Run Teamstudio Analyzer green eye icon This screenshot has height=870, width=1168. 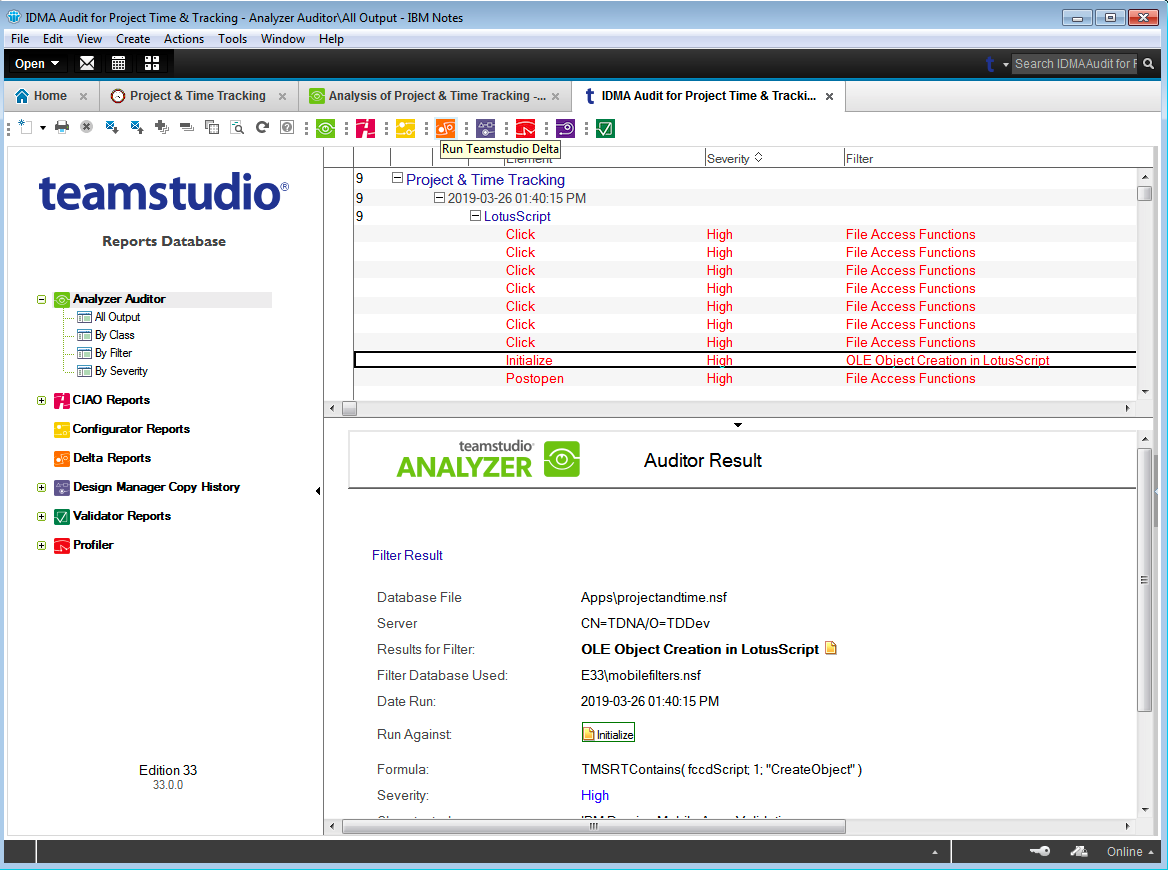pyautogui.click(x=326, y=129)
